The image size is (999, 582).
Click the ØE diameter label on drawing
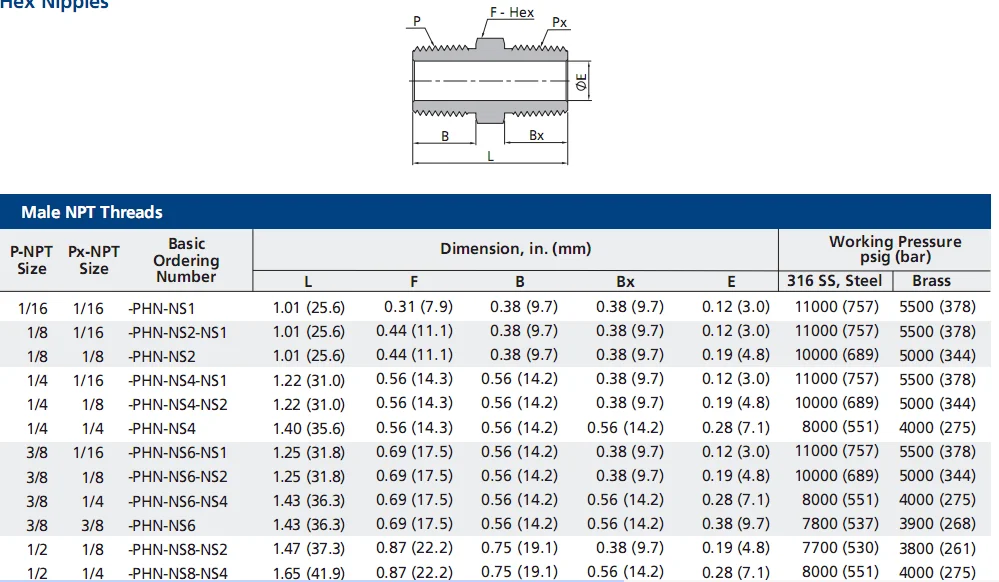click(x=582, y=84)
